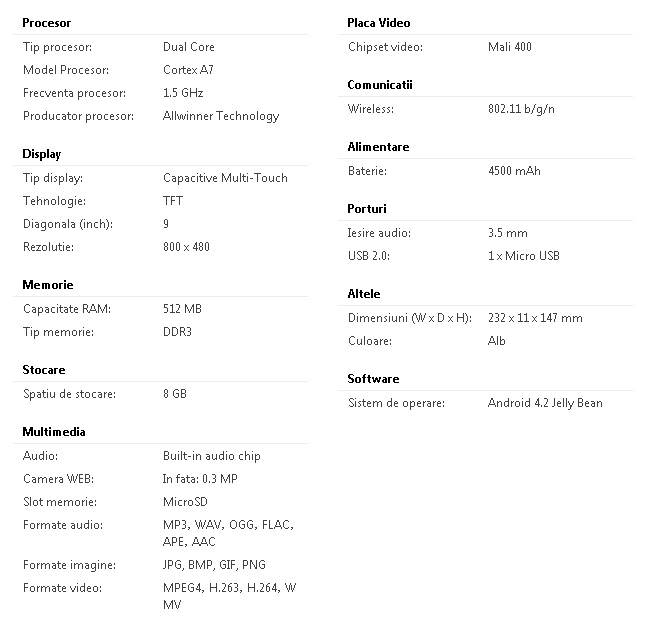Click the Memorie section heading
The height and width of the screenshot is (622, 645).
47,285
